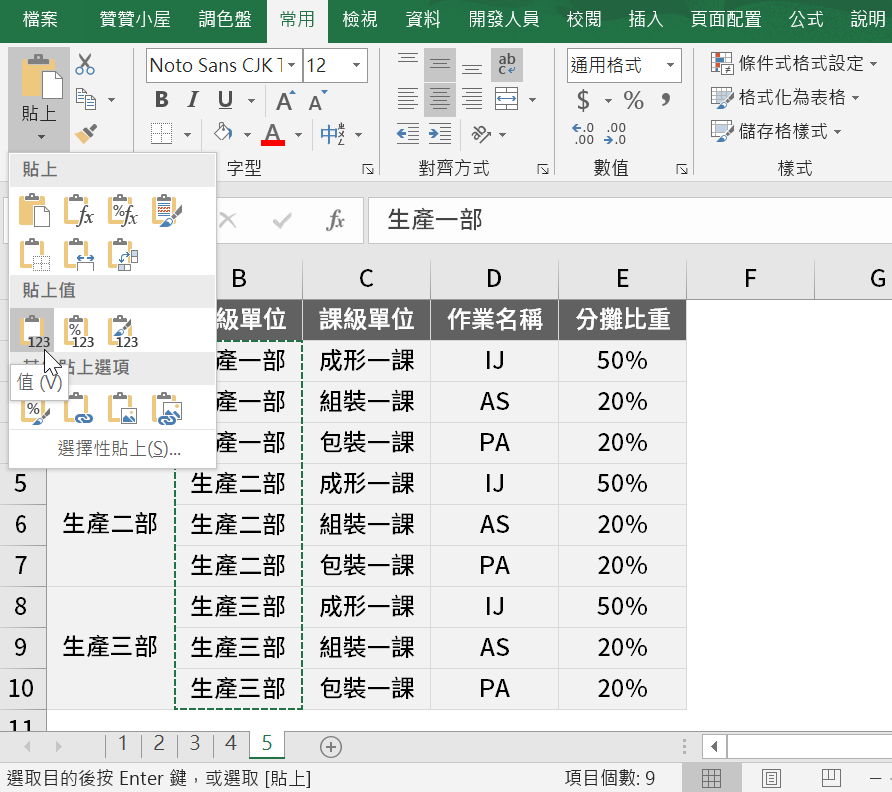Toggle Italic formatting

[x=193, y=100]
